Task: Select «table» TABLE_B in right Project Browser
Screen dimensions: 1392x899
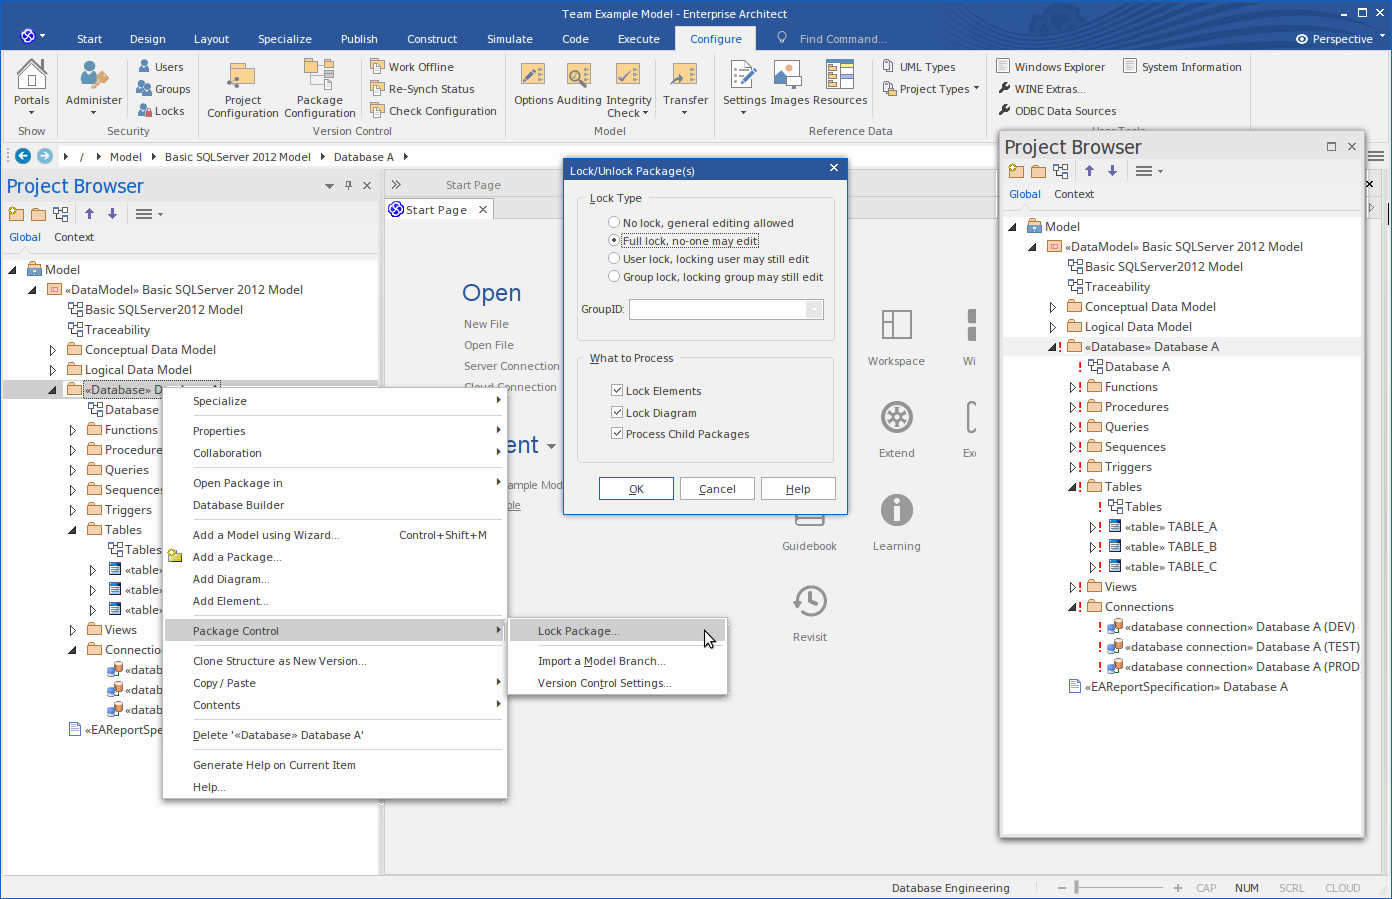Action: pyautogui.click(x=1170, y=547)
